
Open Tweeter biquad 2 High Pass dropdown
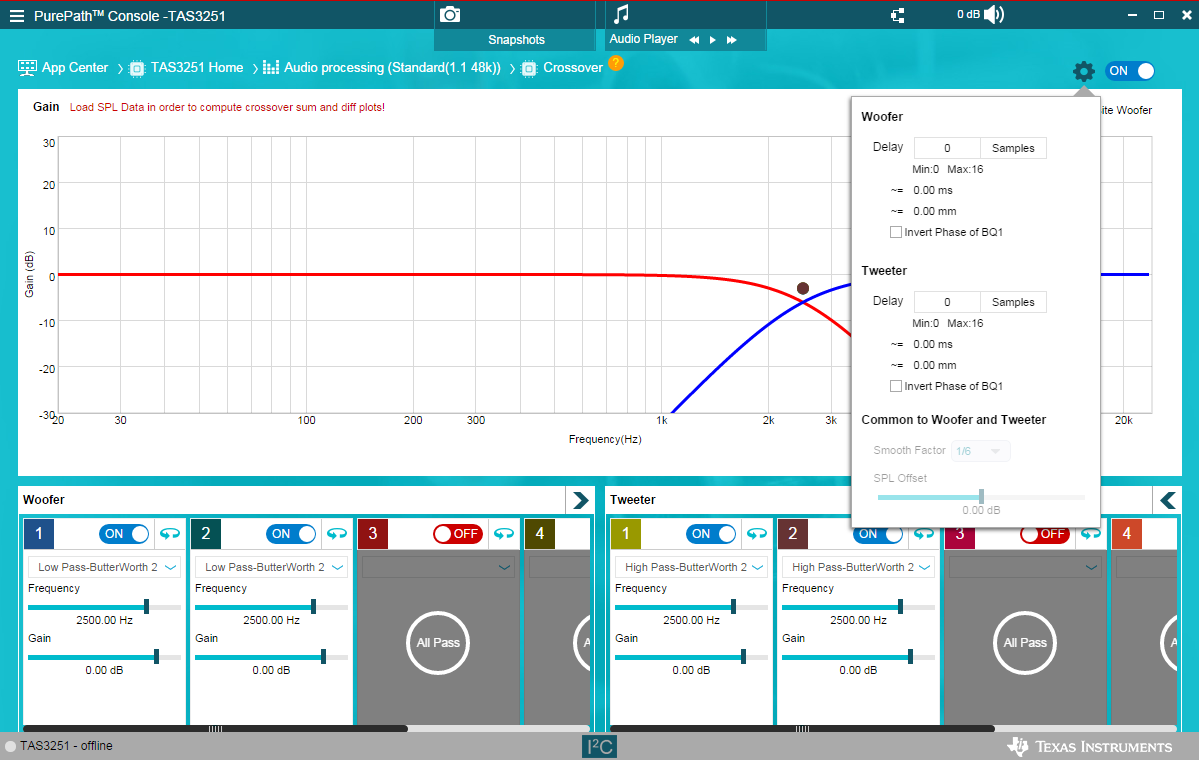click(x=858, y=567)
